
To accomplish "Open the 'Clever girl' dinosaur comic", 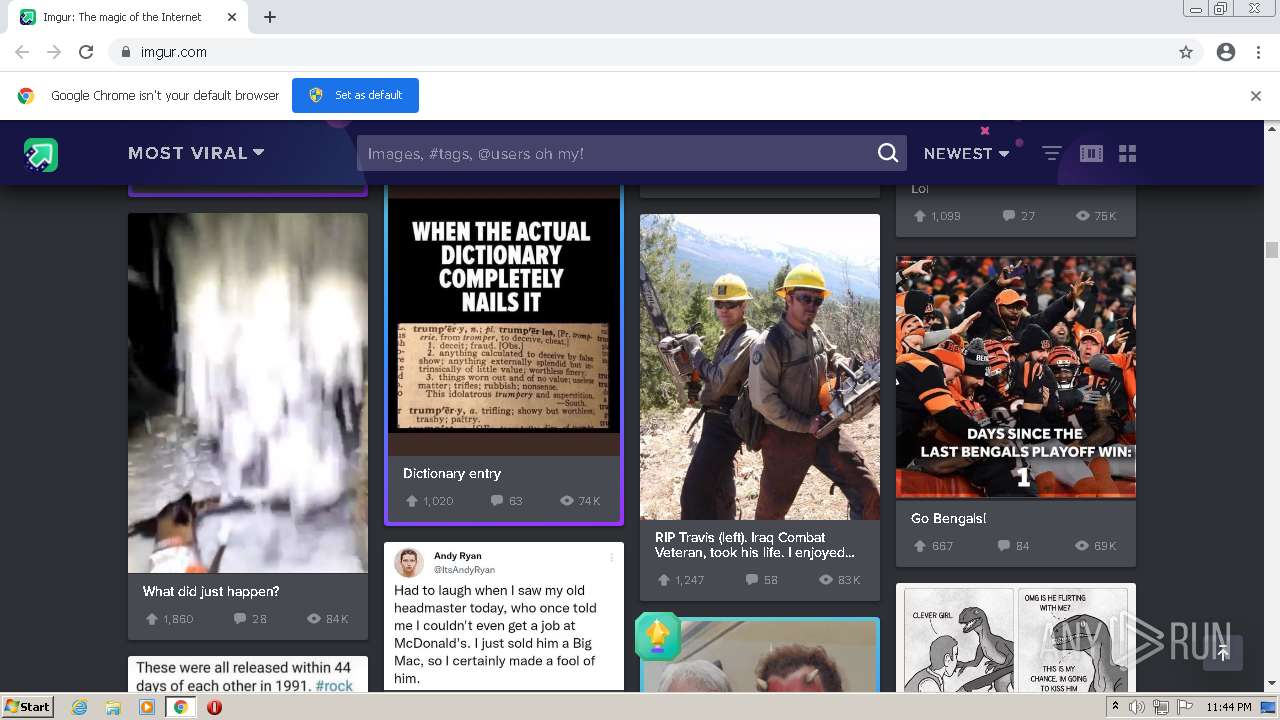I will [x=1016, y=637].
